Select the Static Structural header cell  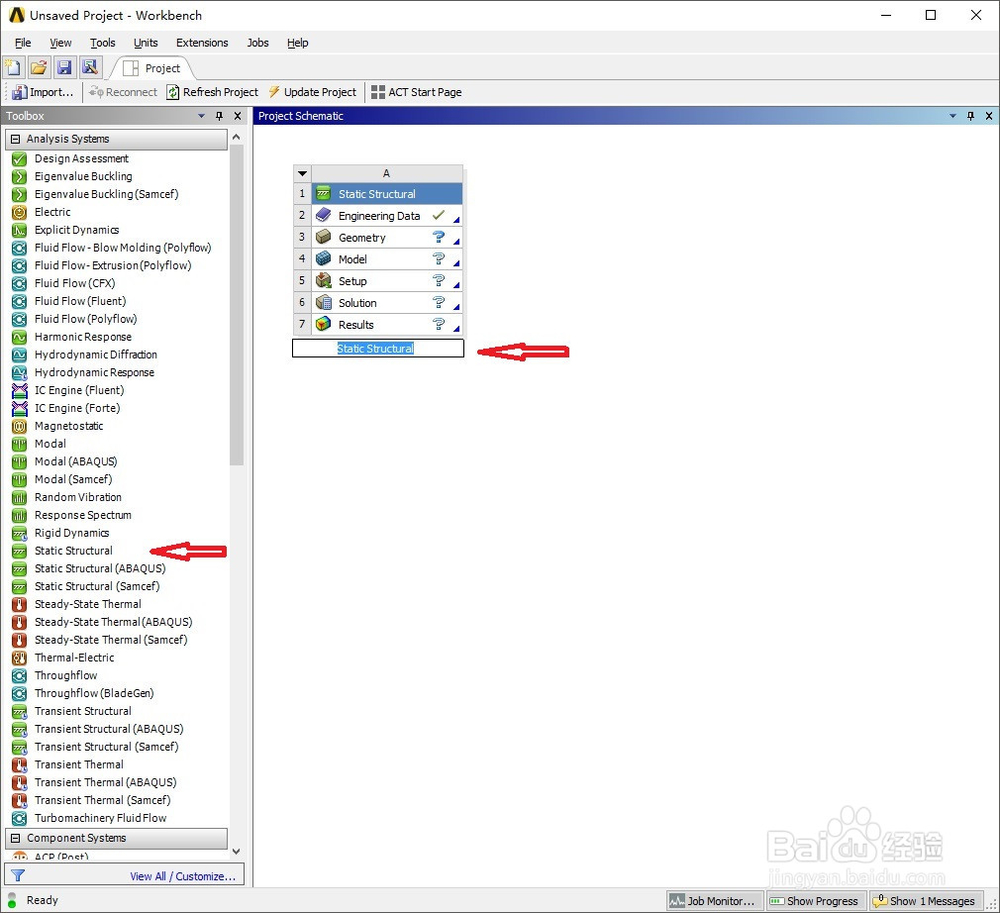tap(387, 194)
